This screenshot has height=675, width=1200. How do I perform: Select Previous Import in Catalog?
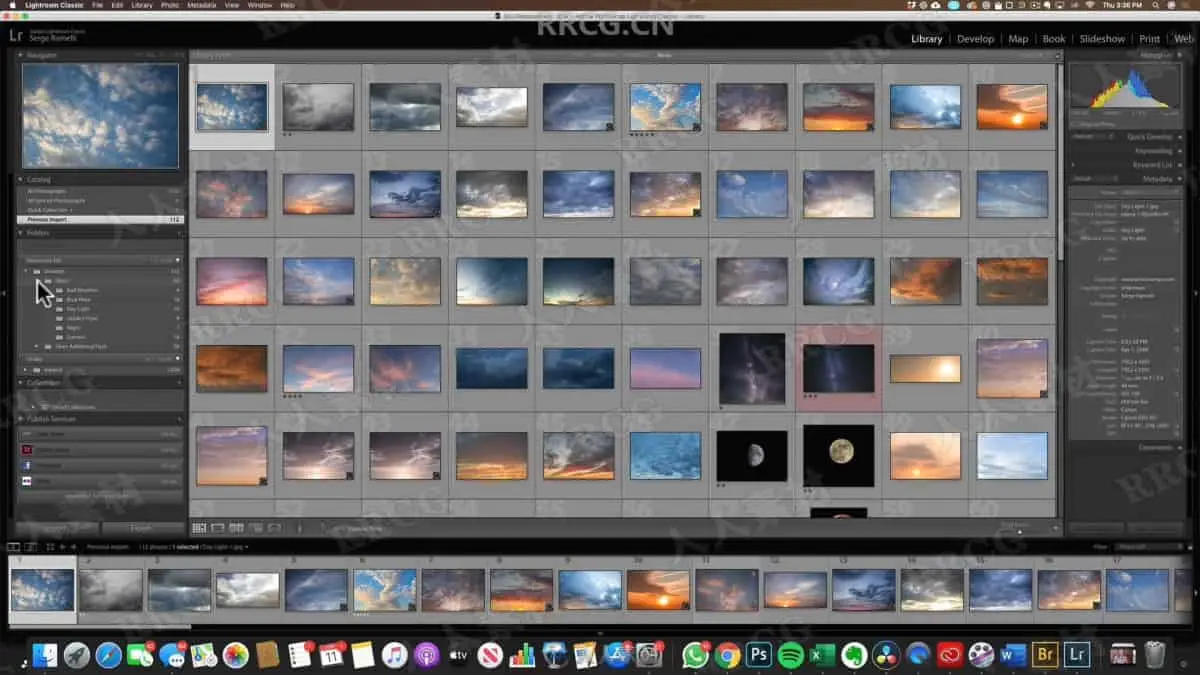pyautogui.click(x=48, y=219)
